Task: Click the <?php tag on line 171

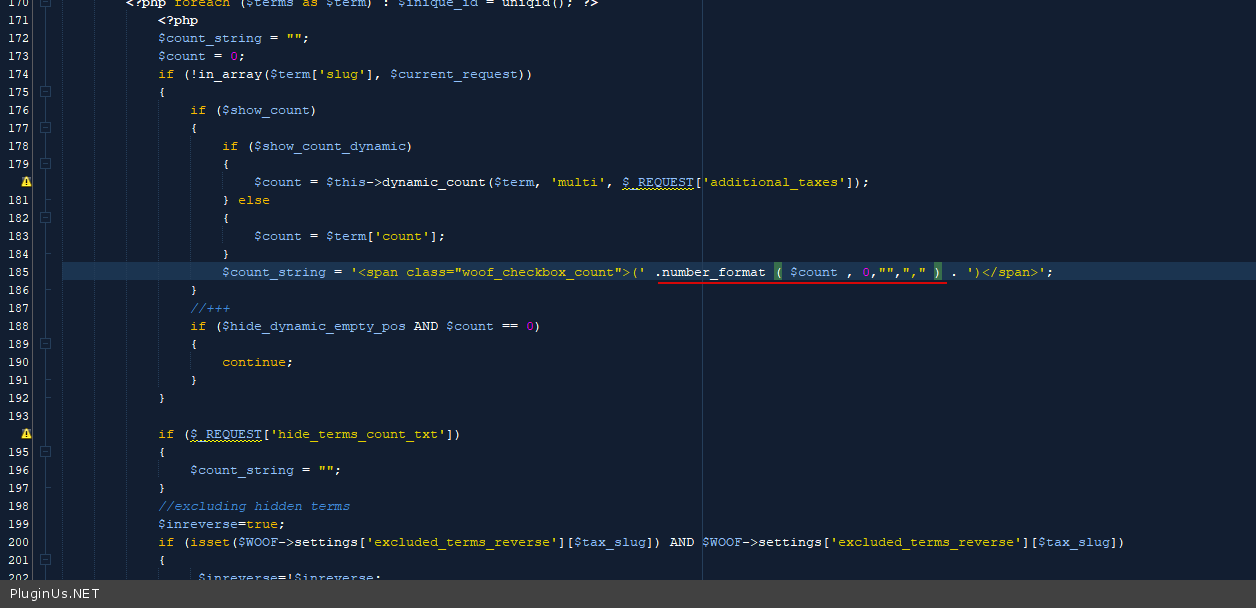Action: click(x=178, y=20)
